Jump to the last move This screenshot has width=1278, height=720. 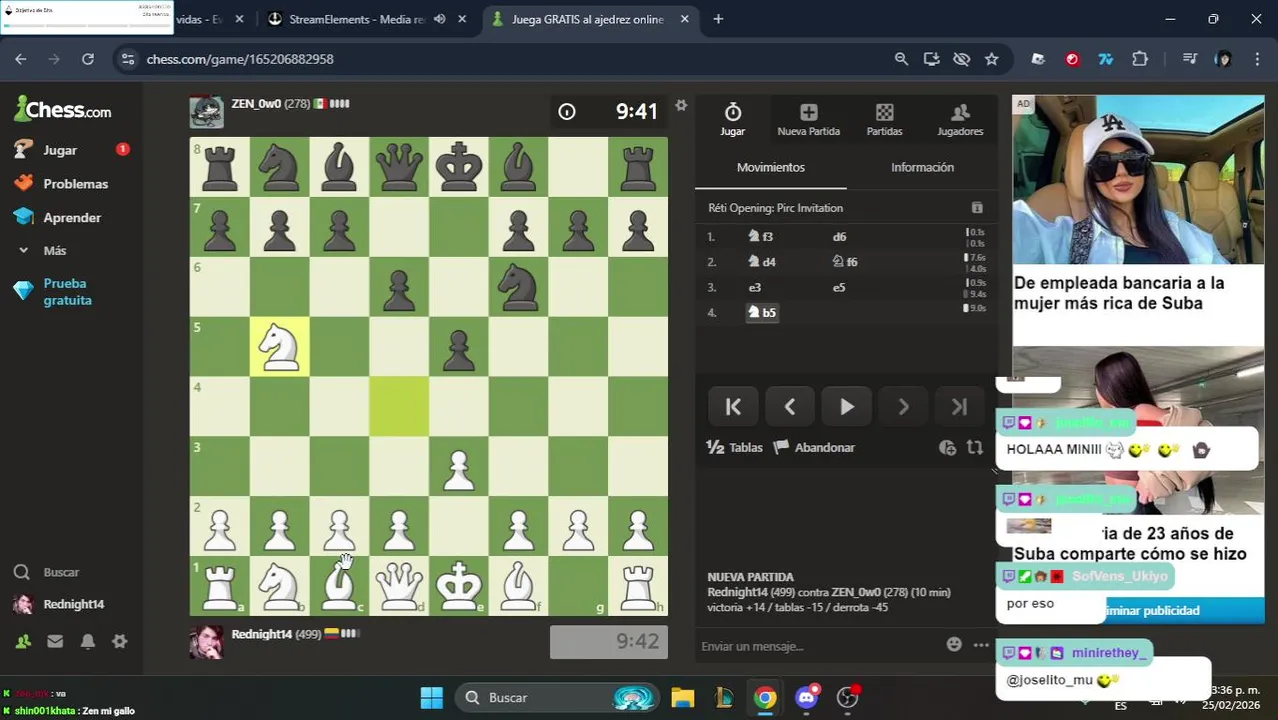point(960,407)
